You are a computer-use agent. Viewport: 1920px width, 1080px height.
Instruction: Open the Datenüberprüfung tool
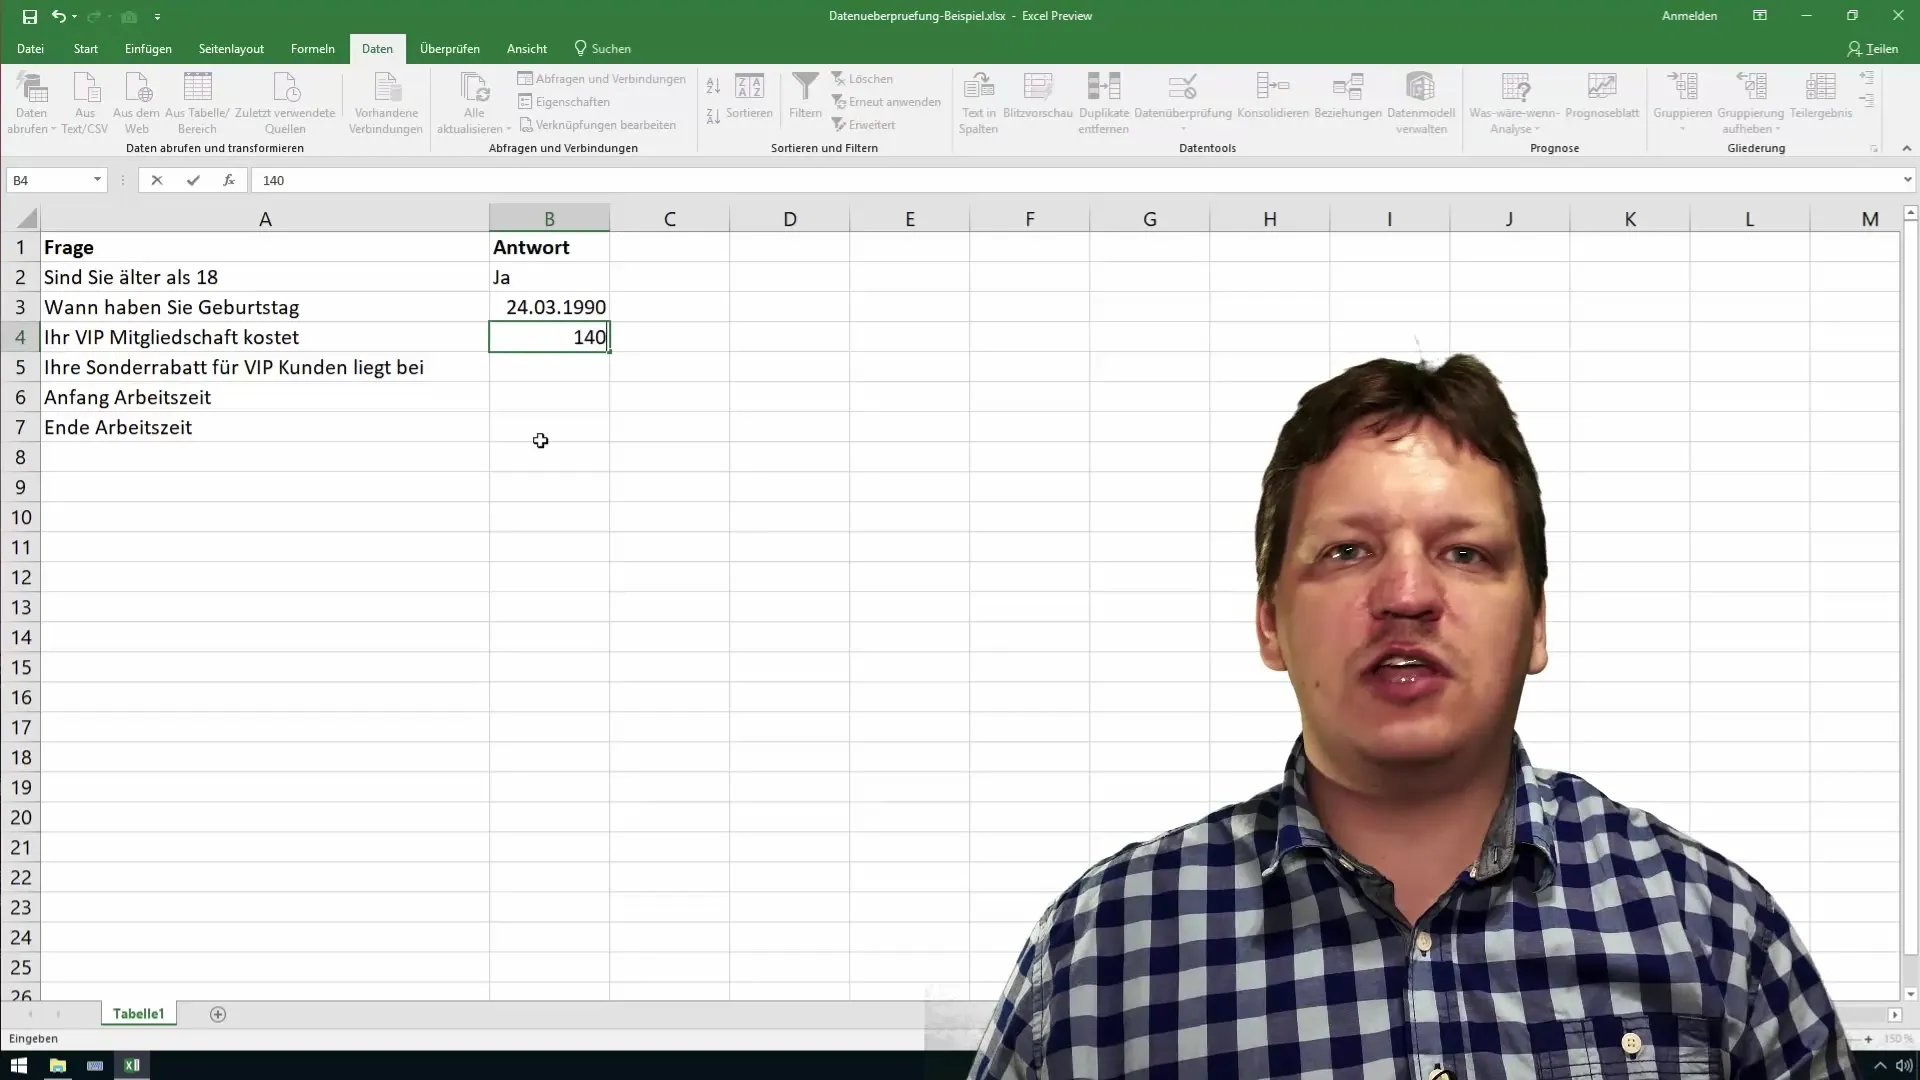point(1183,102)
